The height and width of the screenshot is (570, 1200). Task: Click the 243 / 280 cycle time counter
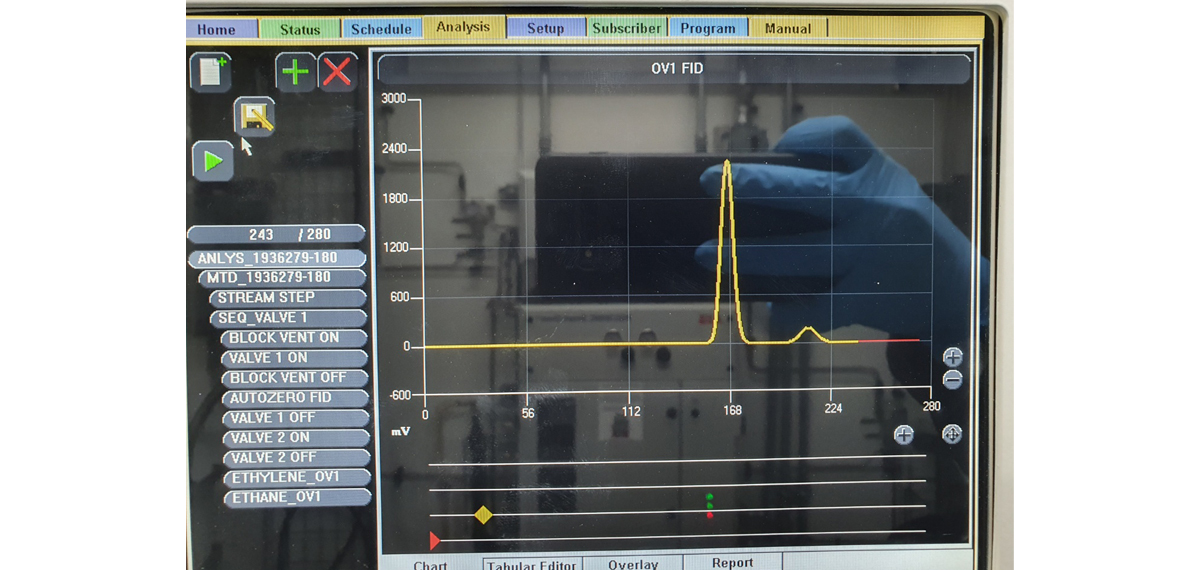click(x=275, y=234)
